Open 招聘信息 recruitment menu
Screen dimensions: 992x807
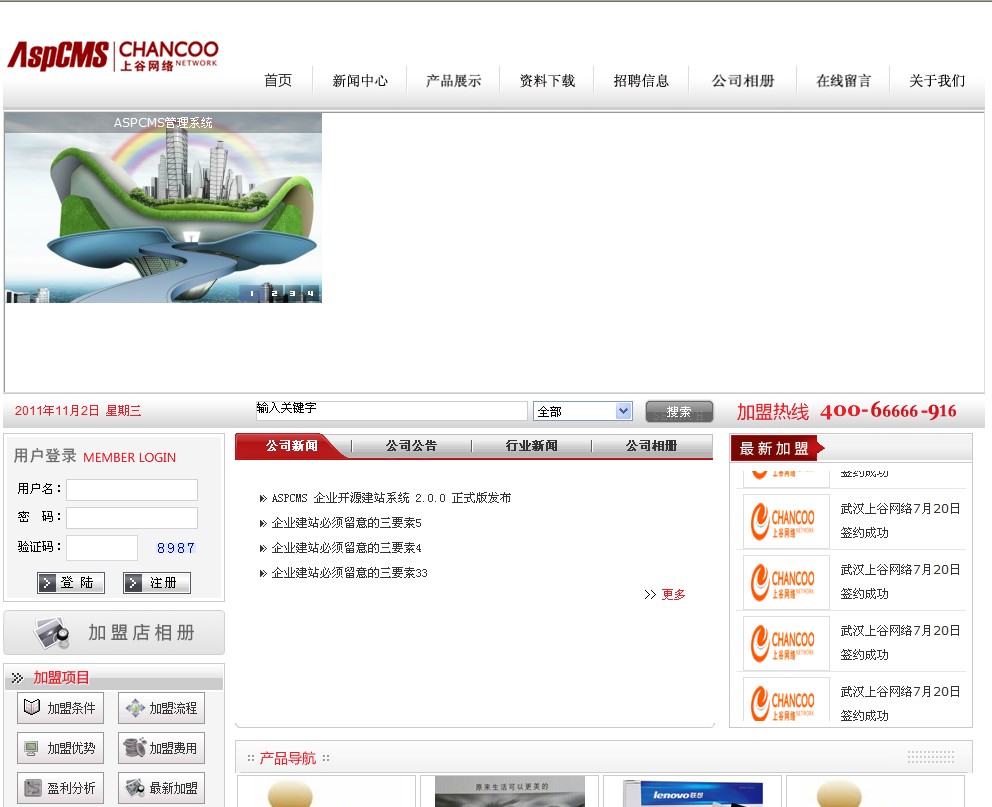point(641,80)
